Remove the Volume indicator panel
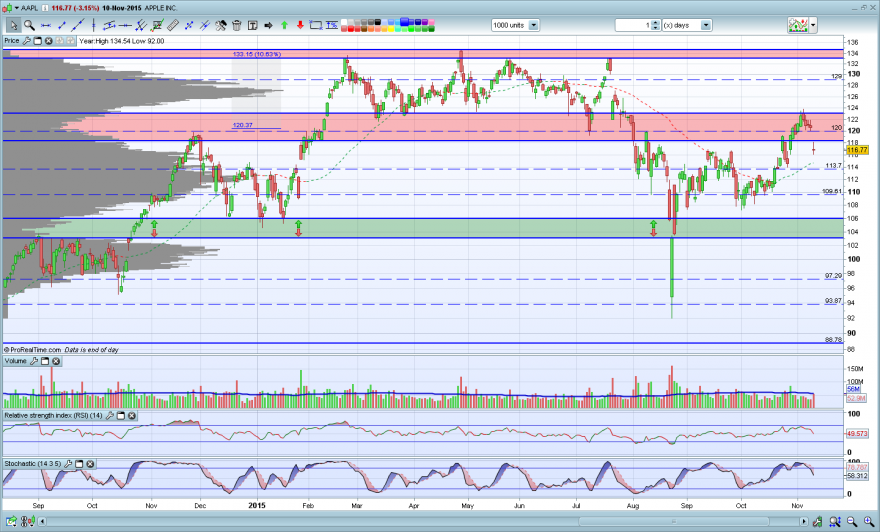 (x=56, y=361)
